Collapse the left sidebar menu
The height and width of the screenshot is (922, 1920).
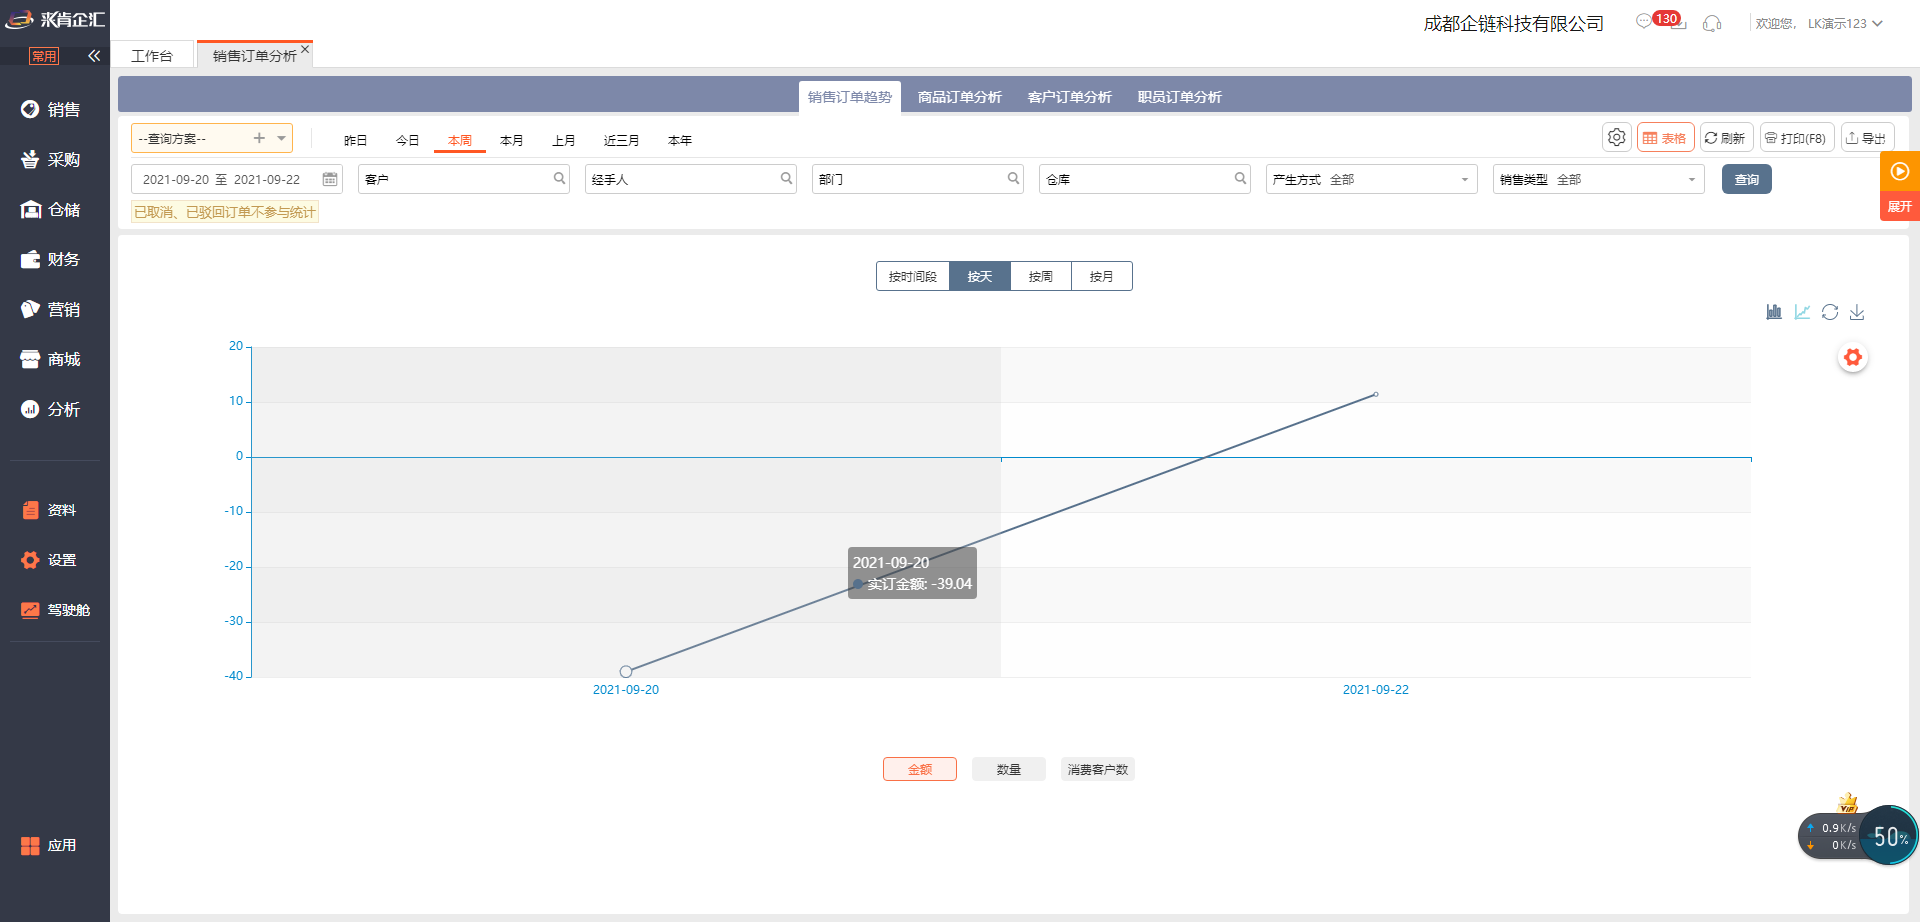(94, 56)
